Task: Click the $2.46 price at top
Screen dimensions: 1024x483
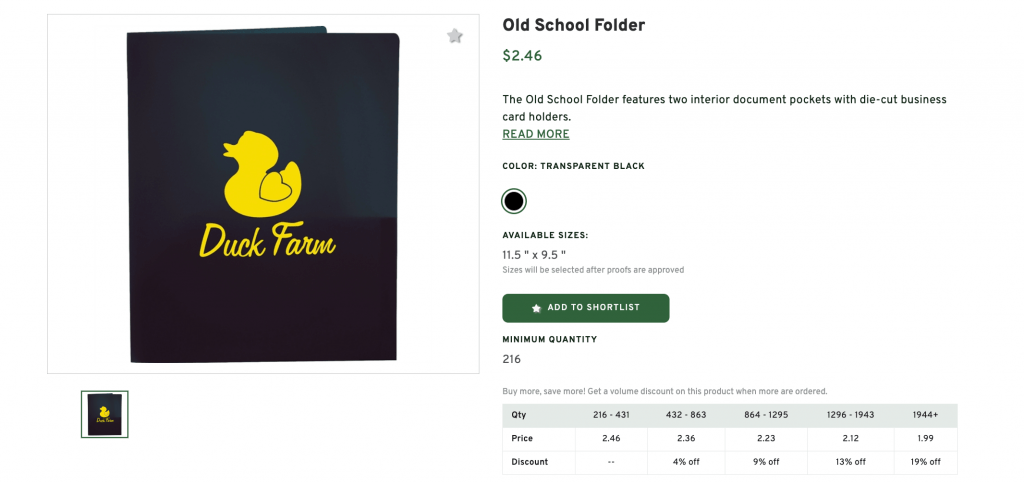Action: (522, 56)
